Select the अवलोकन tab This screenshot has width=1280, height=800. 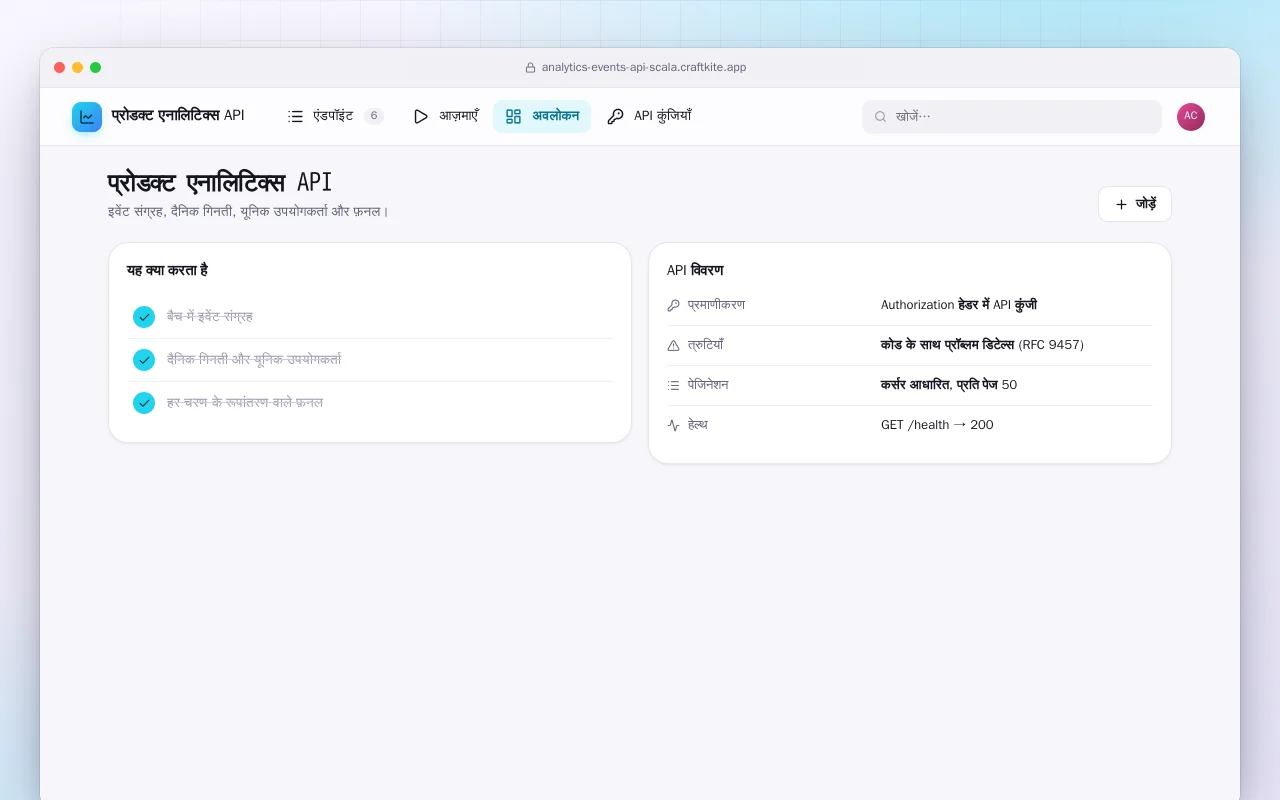coord(542,116)
